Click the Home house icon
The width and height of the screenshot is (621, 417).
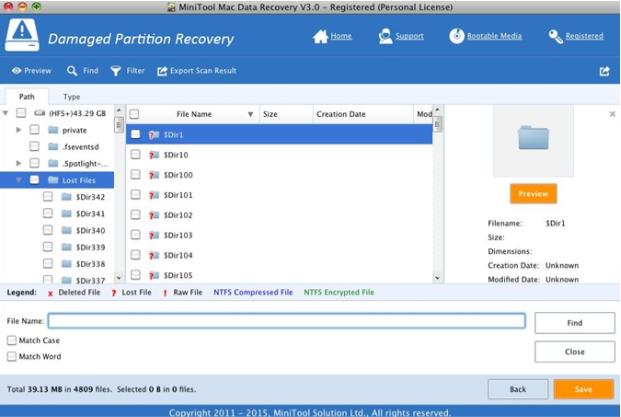320,36
